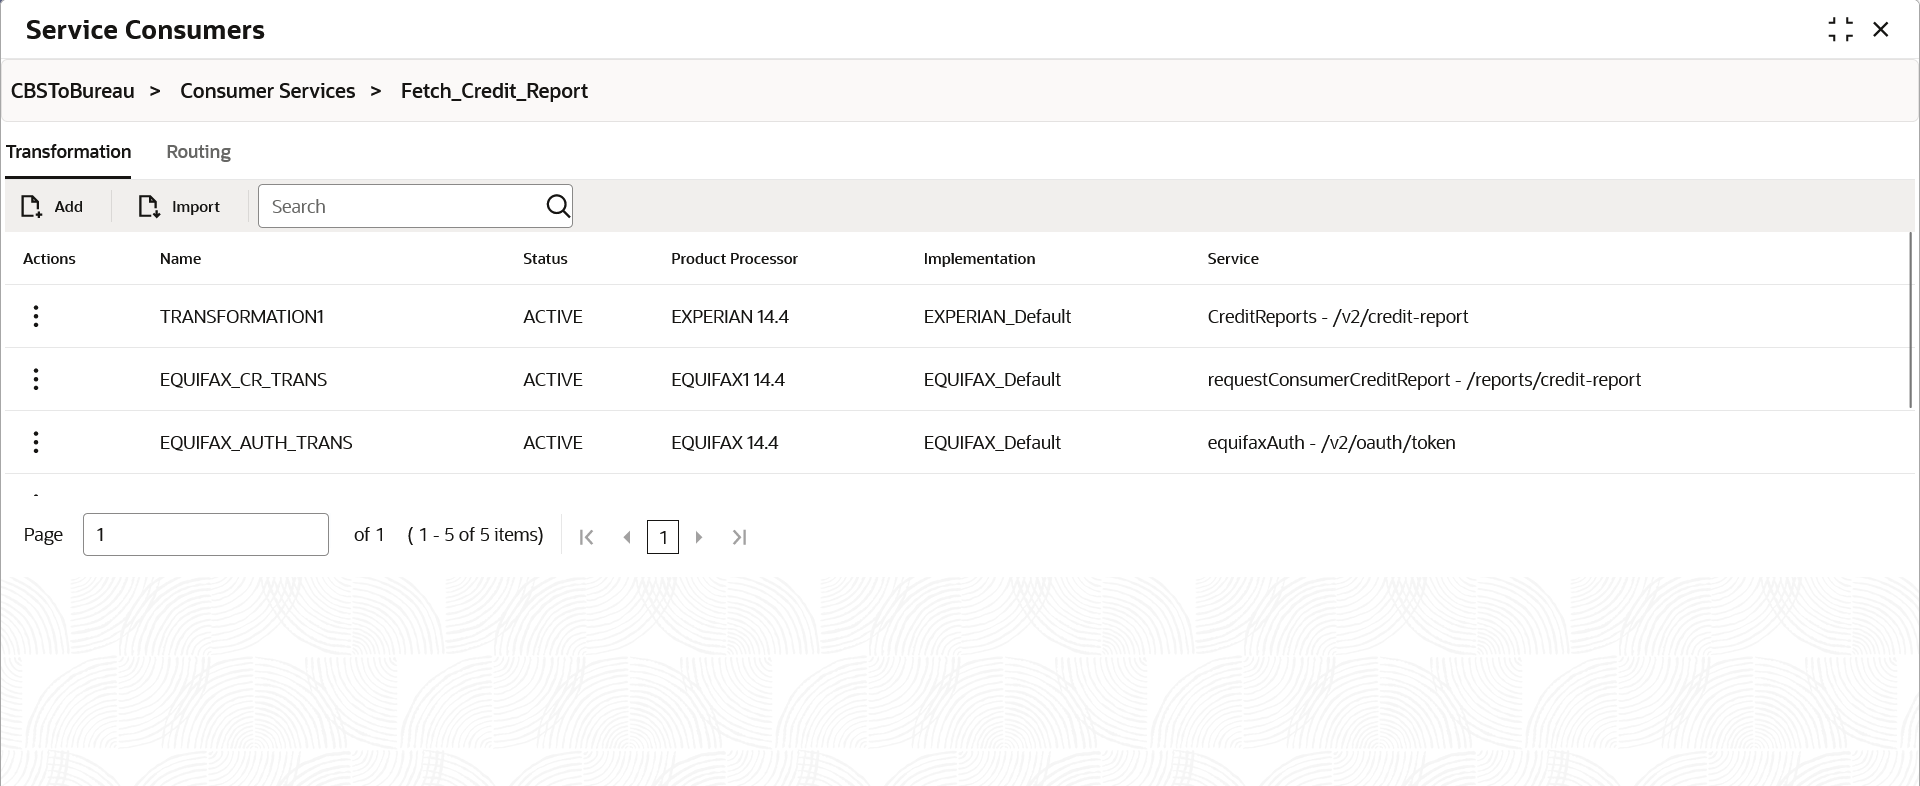This screenshot has height=786, width=1920.
Task: Navigate to Consumer Services breadcrumb
Action: coord(267,91)
